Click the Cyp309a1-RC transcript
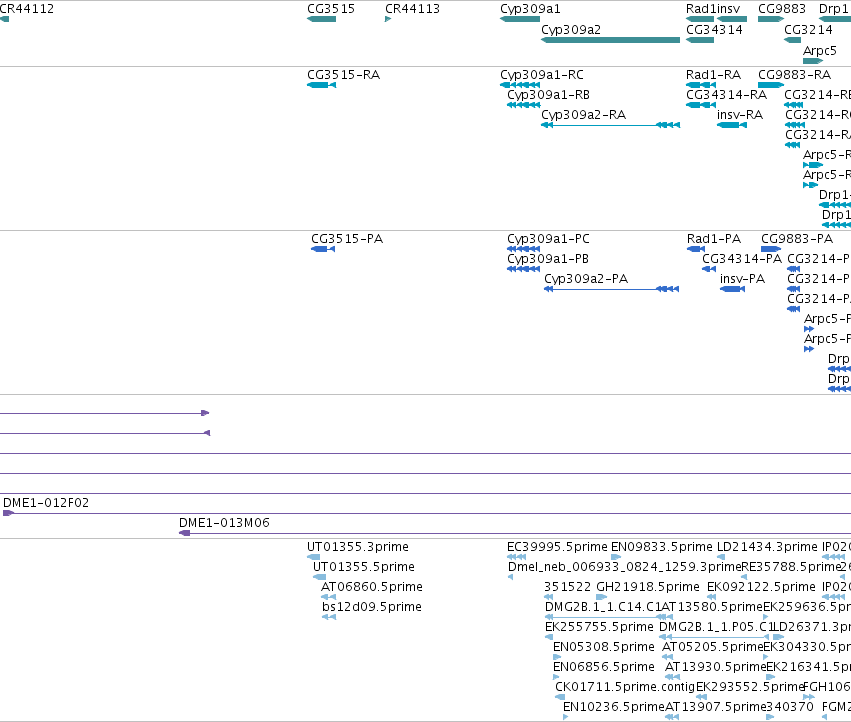The image size is (851, 722). pos(520,85)
